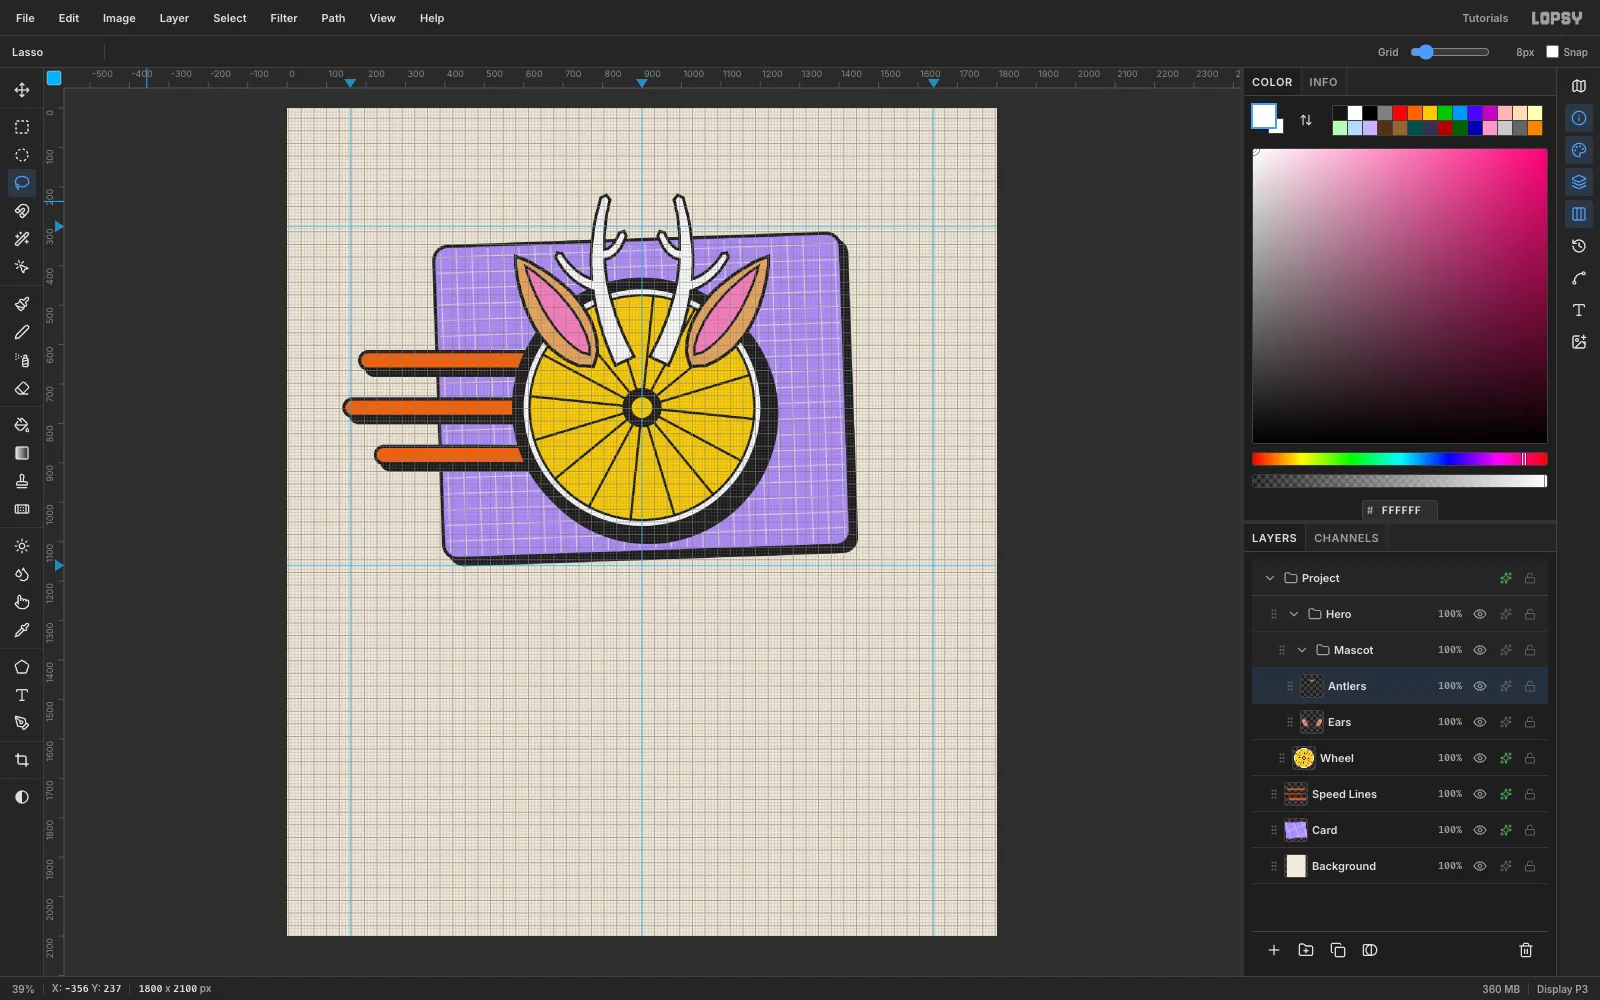This screenshot has width=1600, height=1000.
Task: Select the Brush tool
Action: [x=22, y=304]
